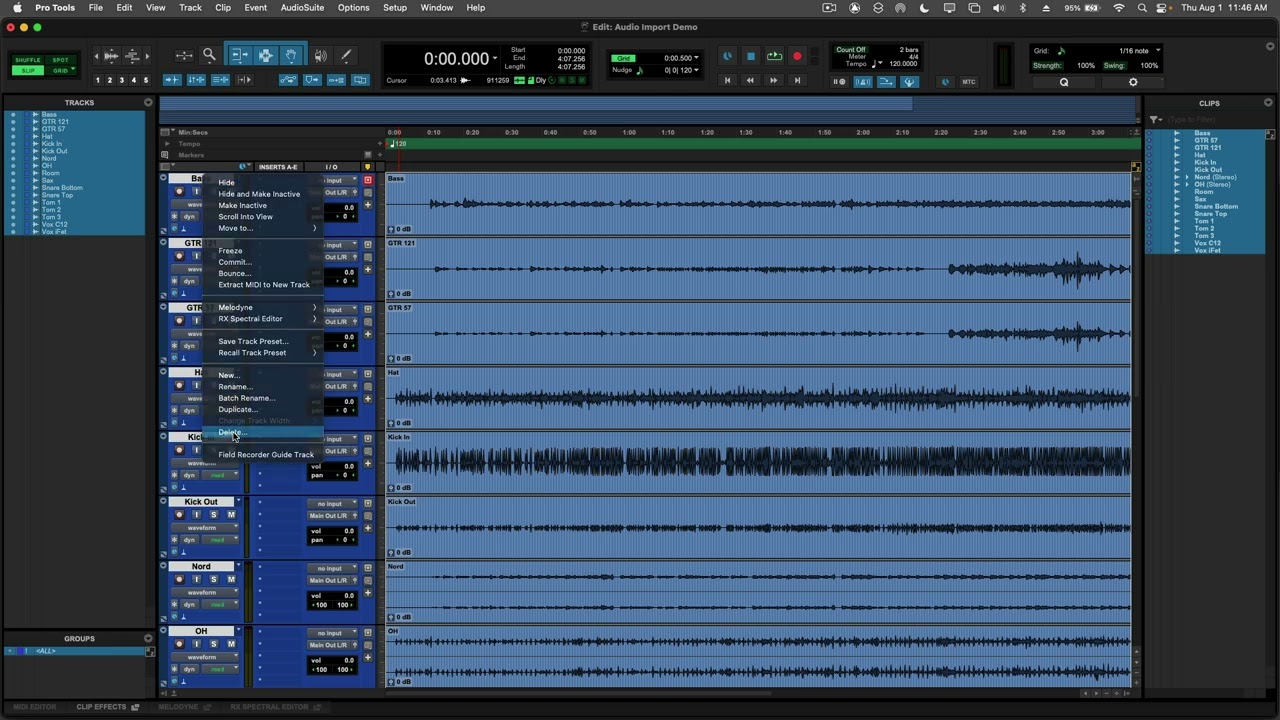The height and width of the screenshot is (720, 1280).
Task: Select Vox C12 clip in Clips list
Action: 1208,243
